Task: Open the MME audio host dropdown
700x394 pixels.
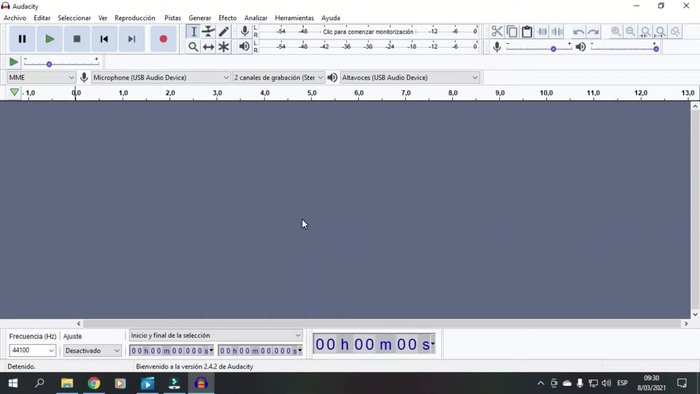Action: (x=41, y=78)
